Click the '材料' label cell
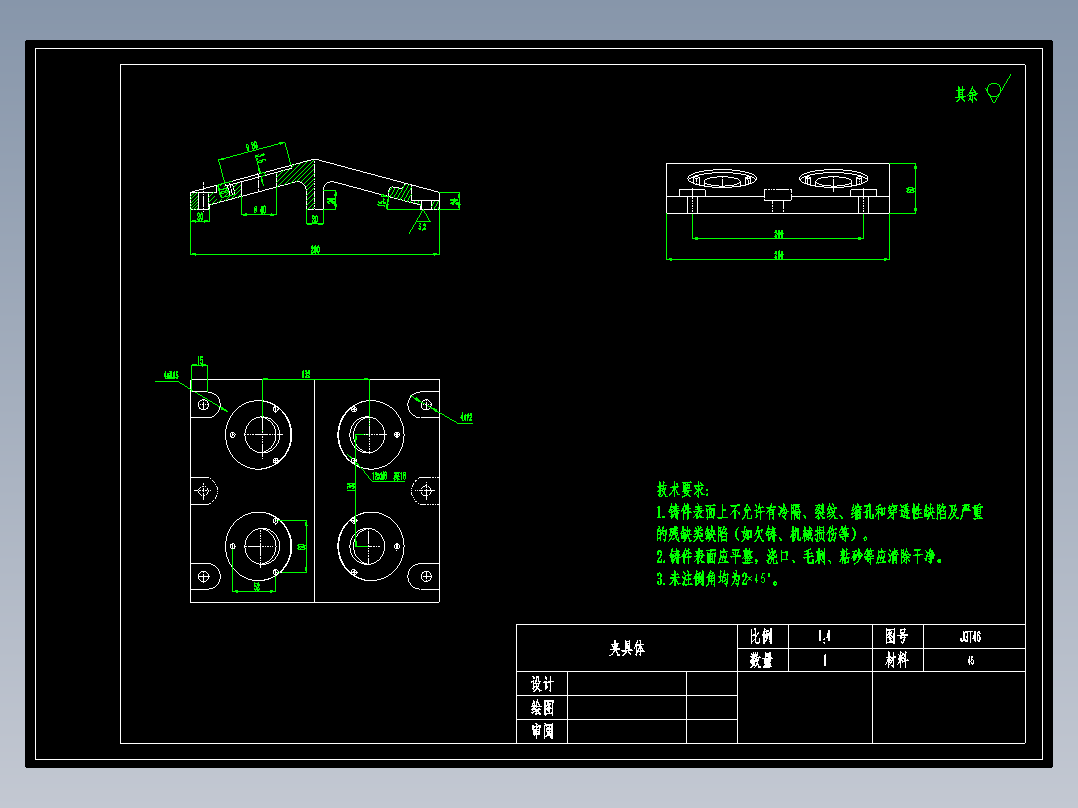The height and width of the screenshot is (808, 1078). tap(897, 660)
